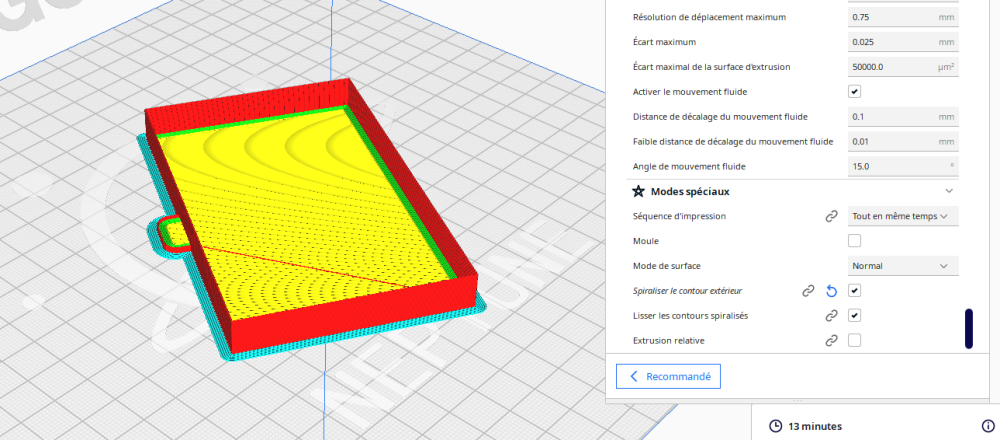
Task: Open print info icon next to time estimate
Action: click(x=987, y=426)
